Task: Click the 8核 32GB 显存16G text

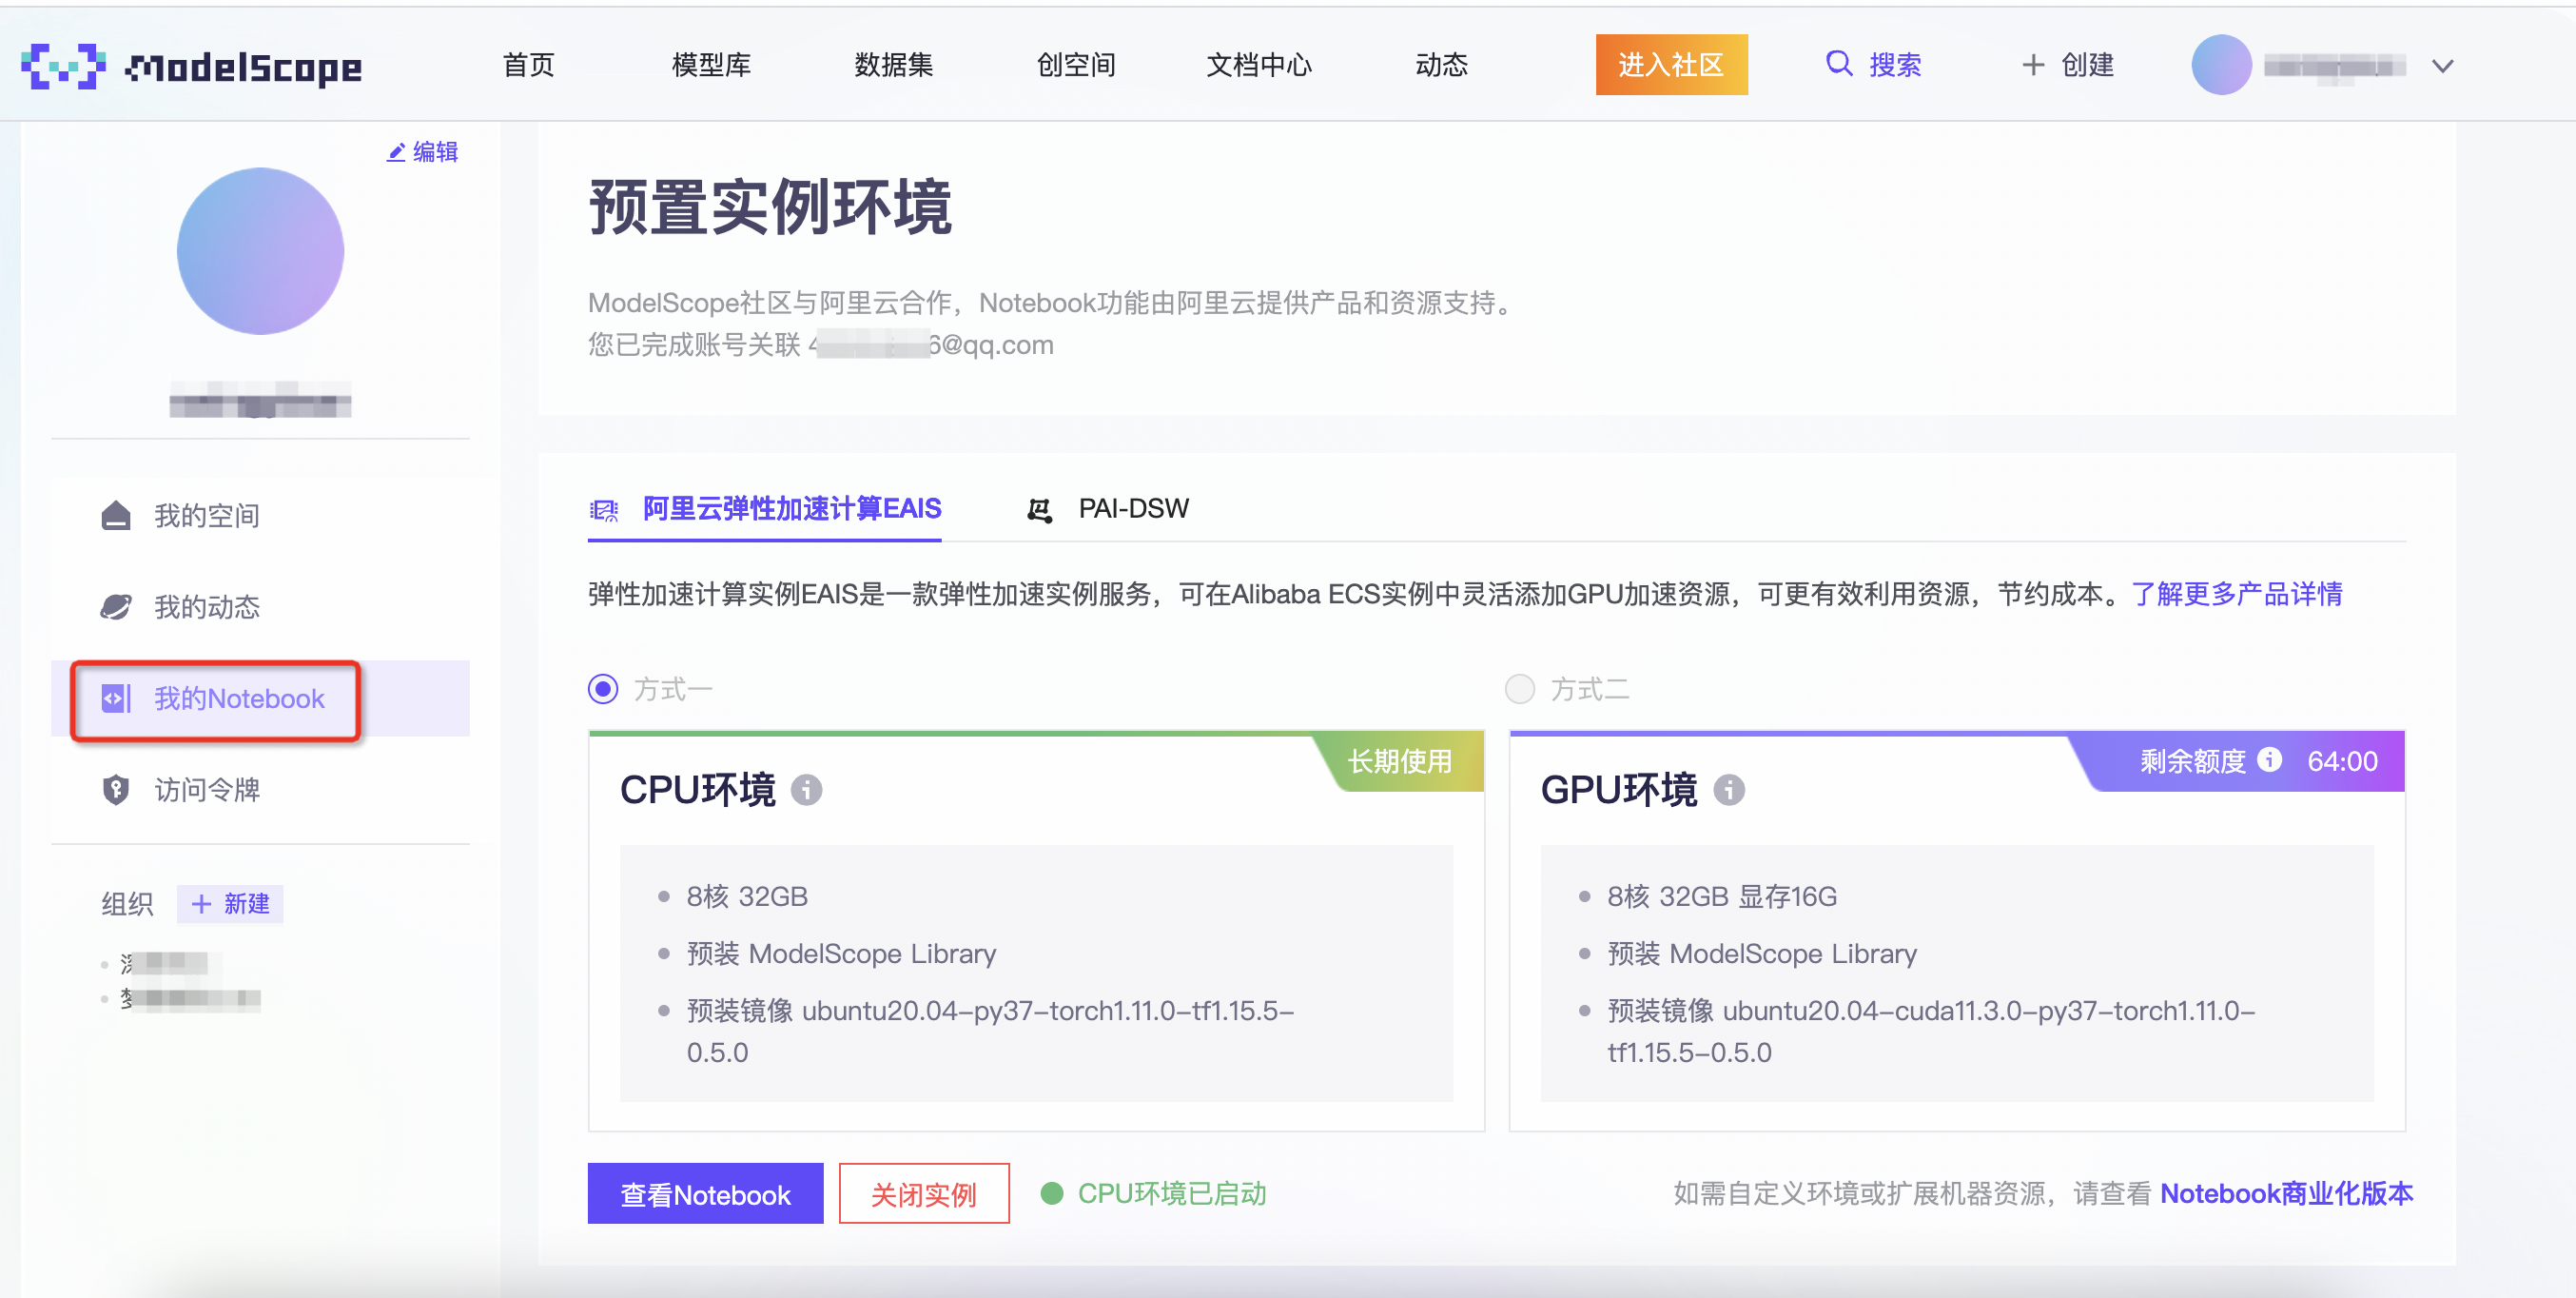Action: coord(1722,897)
